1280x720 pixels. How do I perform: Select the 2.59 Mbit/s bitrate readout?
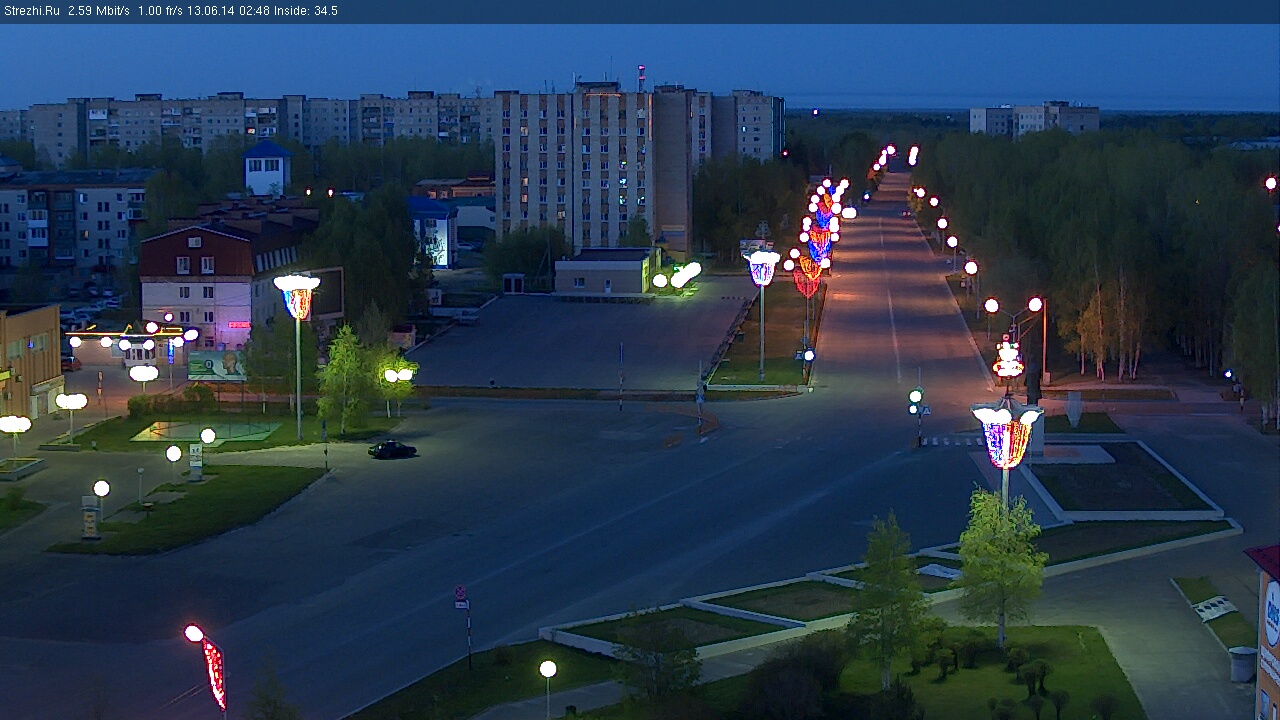[99, 11]
